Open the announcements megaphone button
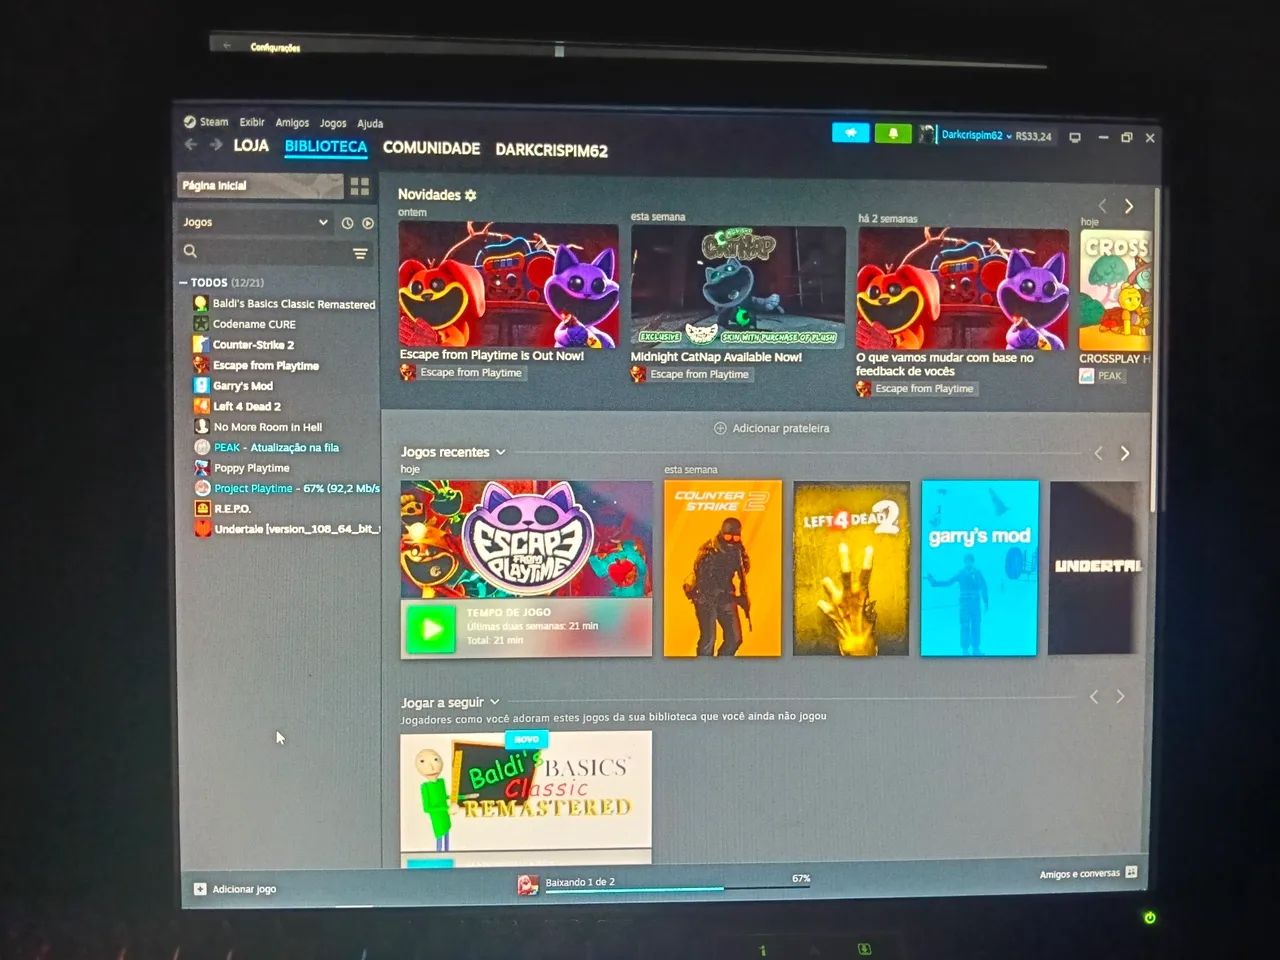 (x=850, y=133)
